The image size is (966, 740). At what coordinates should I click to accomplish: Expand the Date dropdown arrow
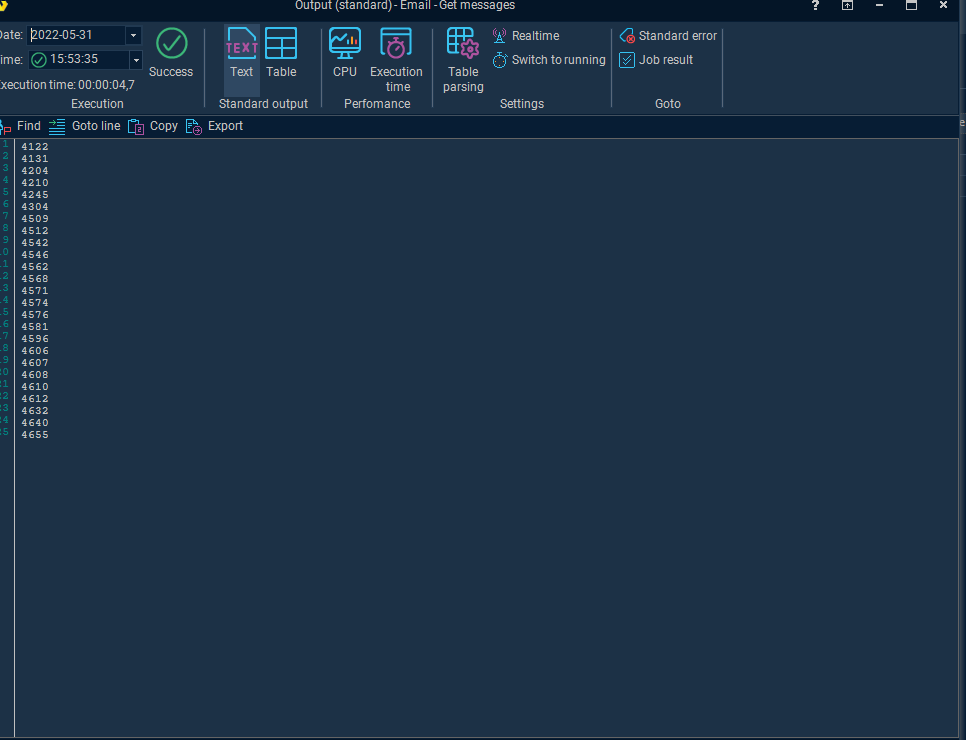(x=134, y=36)
